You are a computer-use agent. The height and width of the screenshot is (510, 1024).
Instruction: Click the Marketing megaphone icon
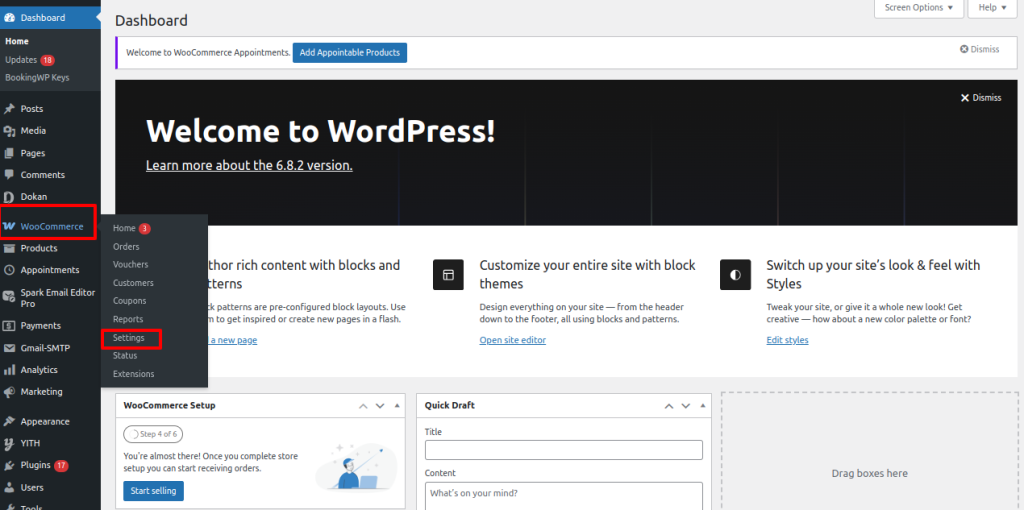click(9, 392)
